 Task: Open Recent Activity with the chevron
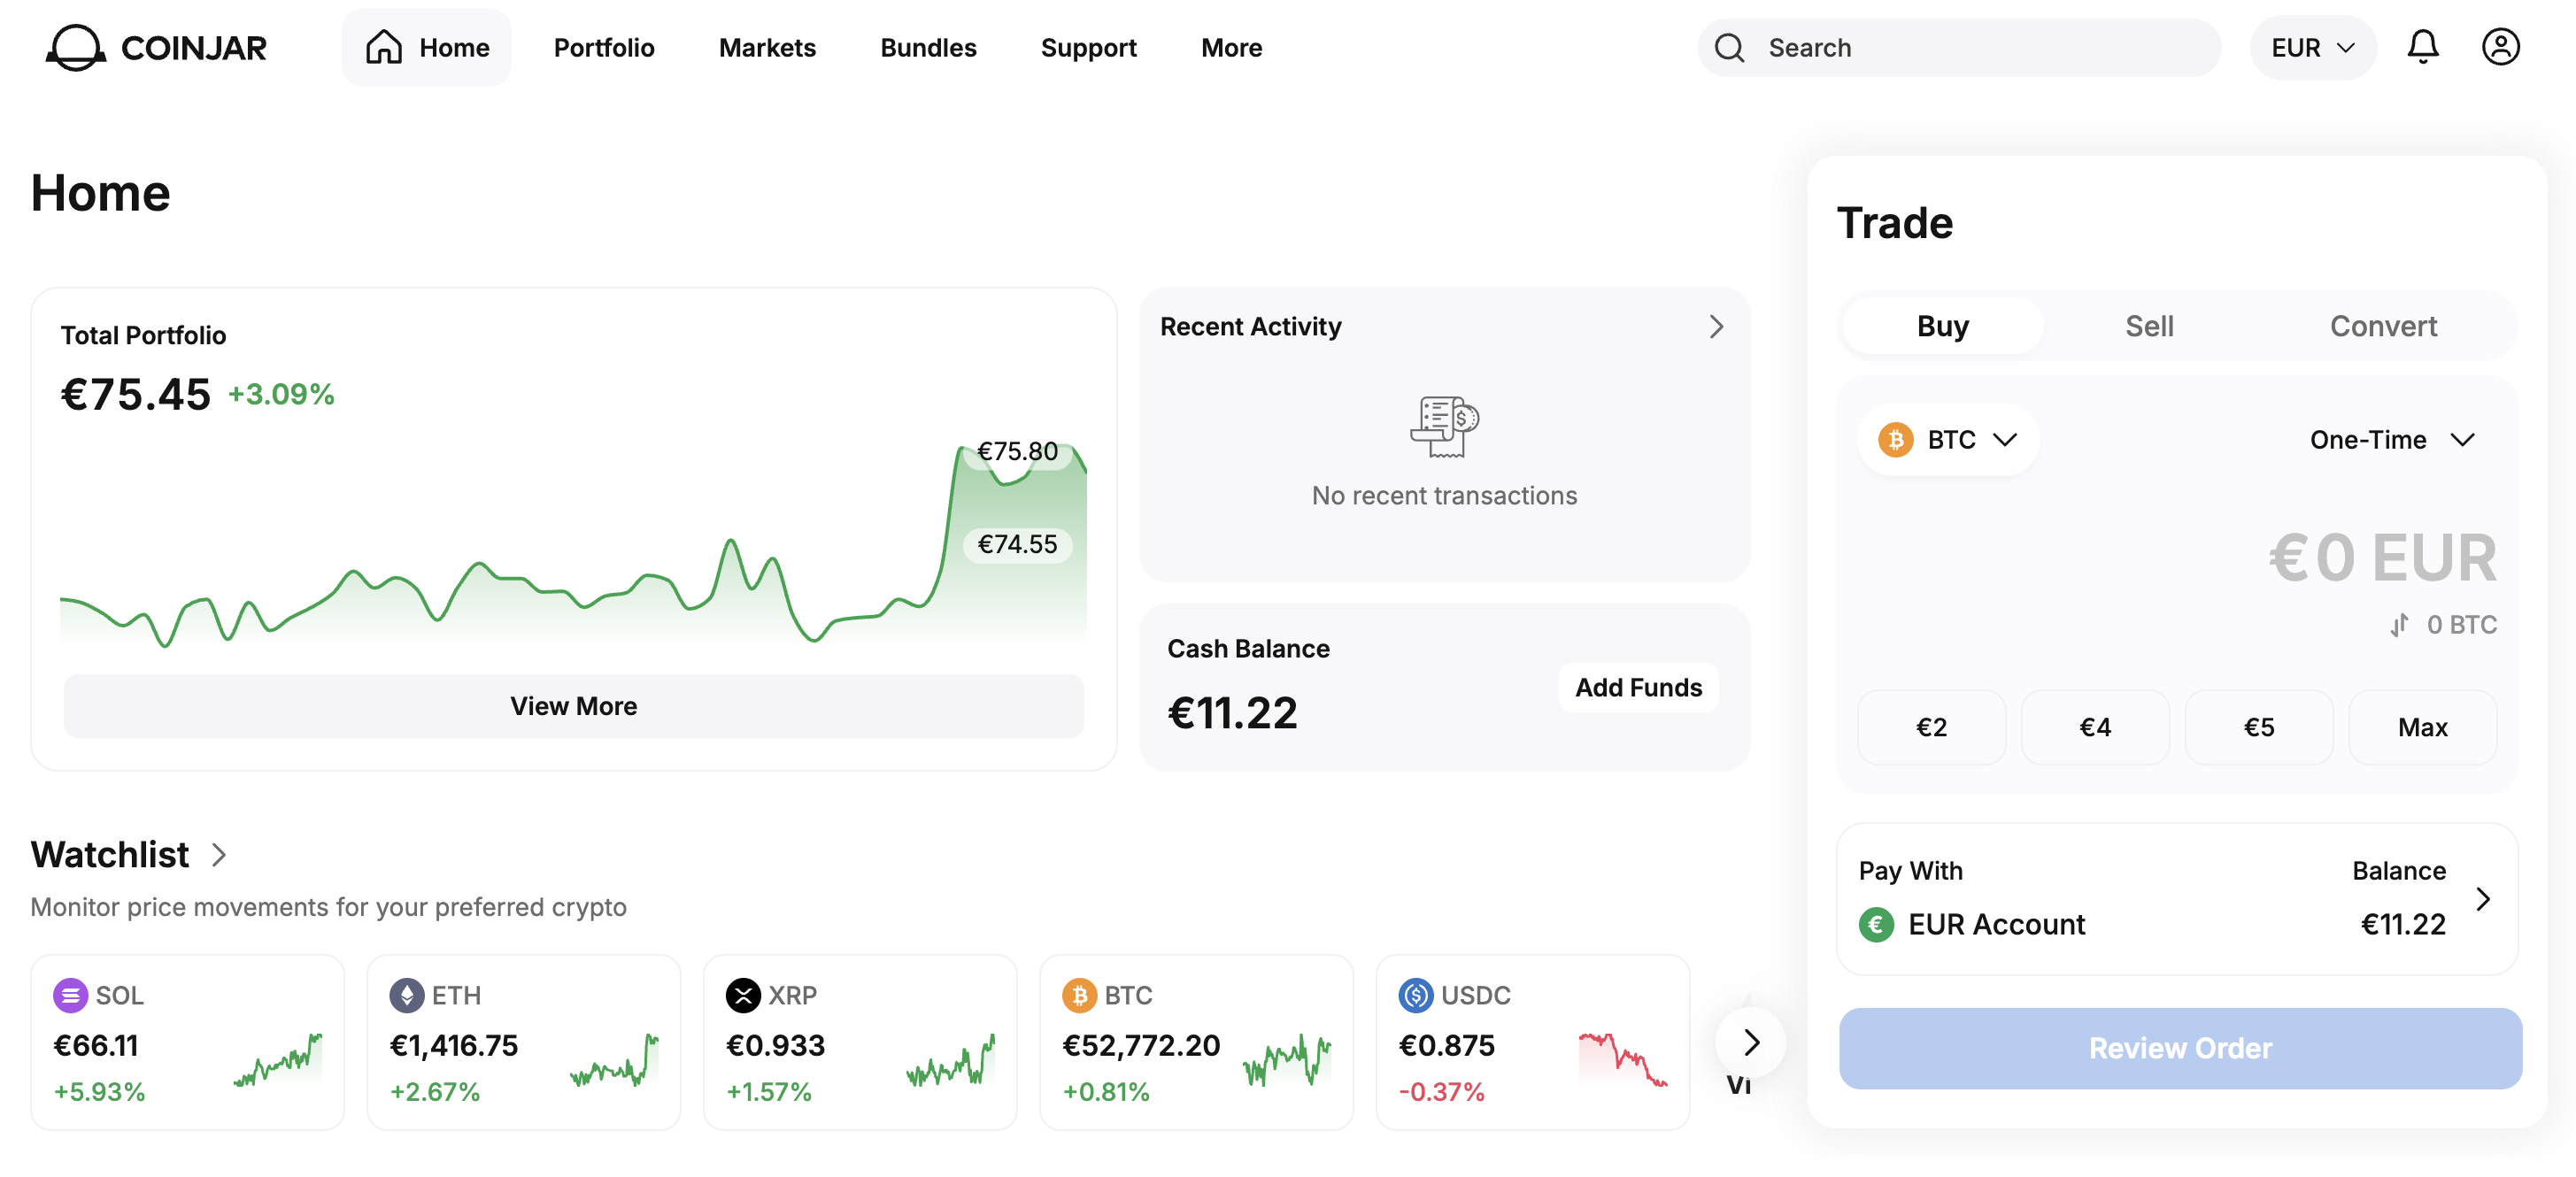(1716, 327)
